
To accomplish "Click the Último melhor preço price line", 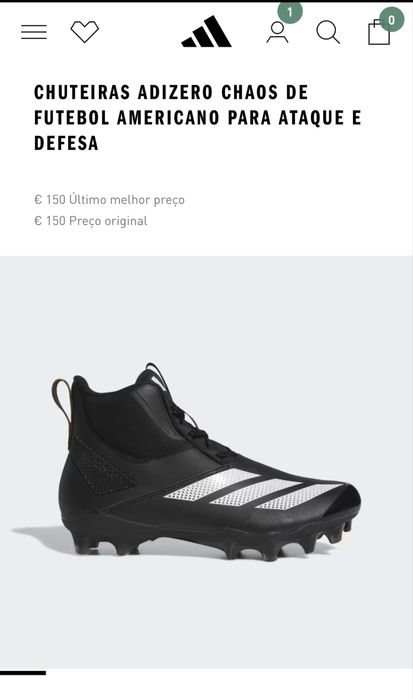I will (x=109, y=200).
